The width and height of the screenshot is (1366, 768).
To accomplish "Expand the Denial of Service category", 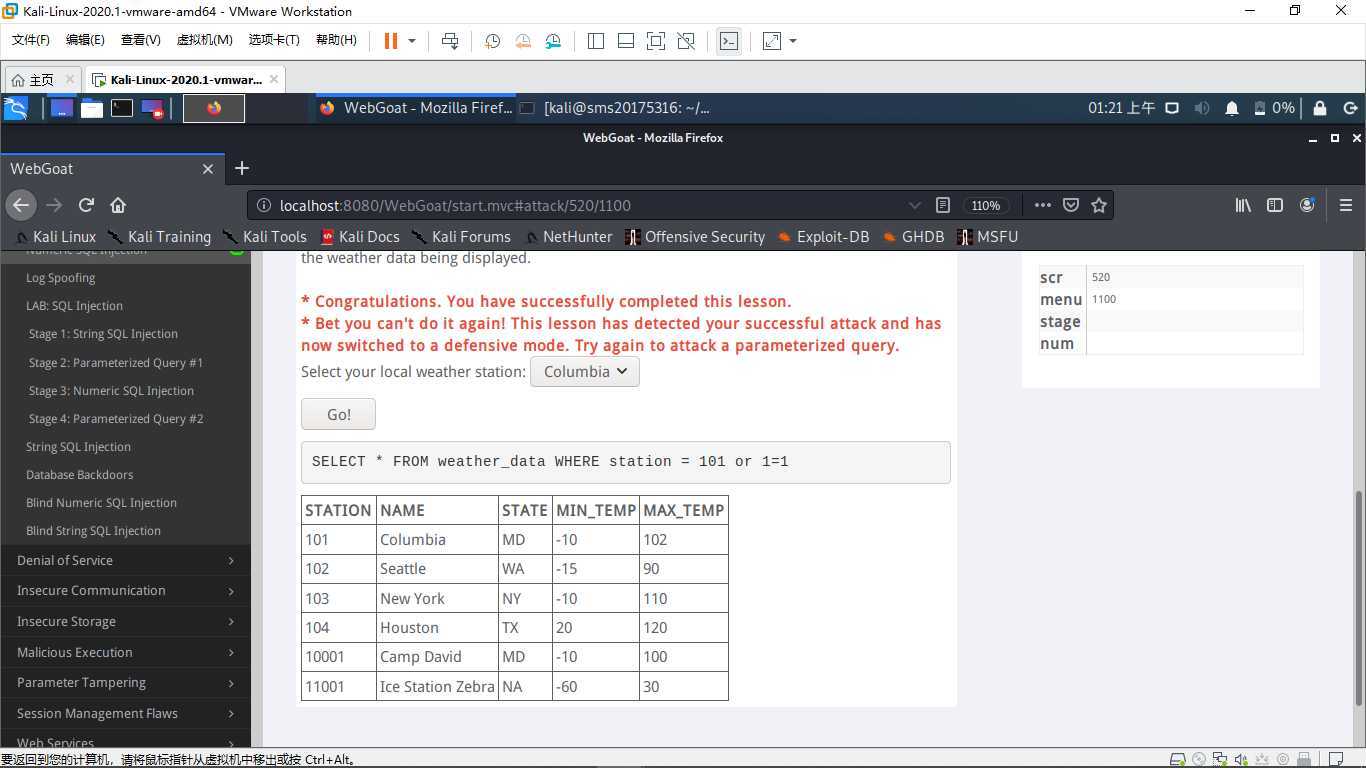I will [125, 560].
